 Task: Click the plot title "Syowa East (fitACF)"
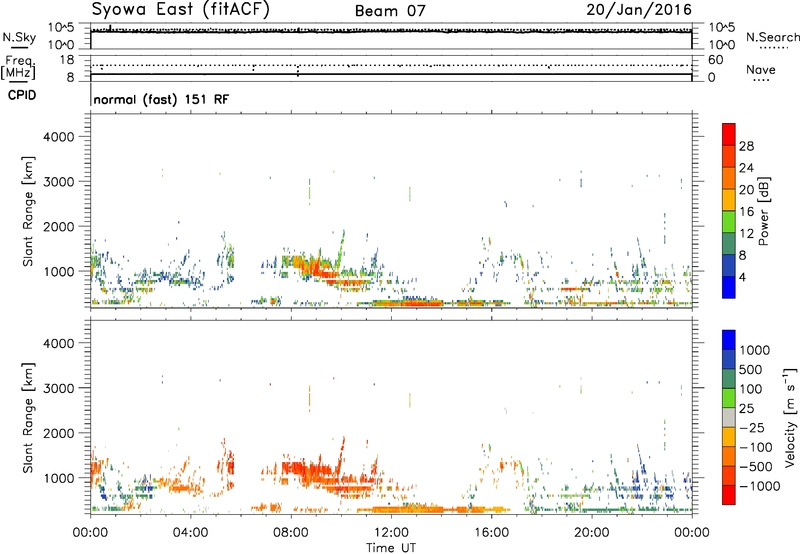coord(181,10)
